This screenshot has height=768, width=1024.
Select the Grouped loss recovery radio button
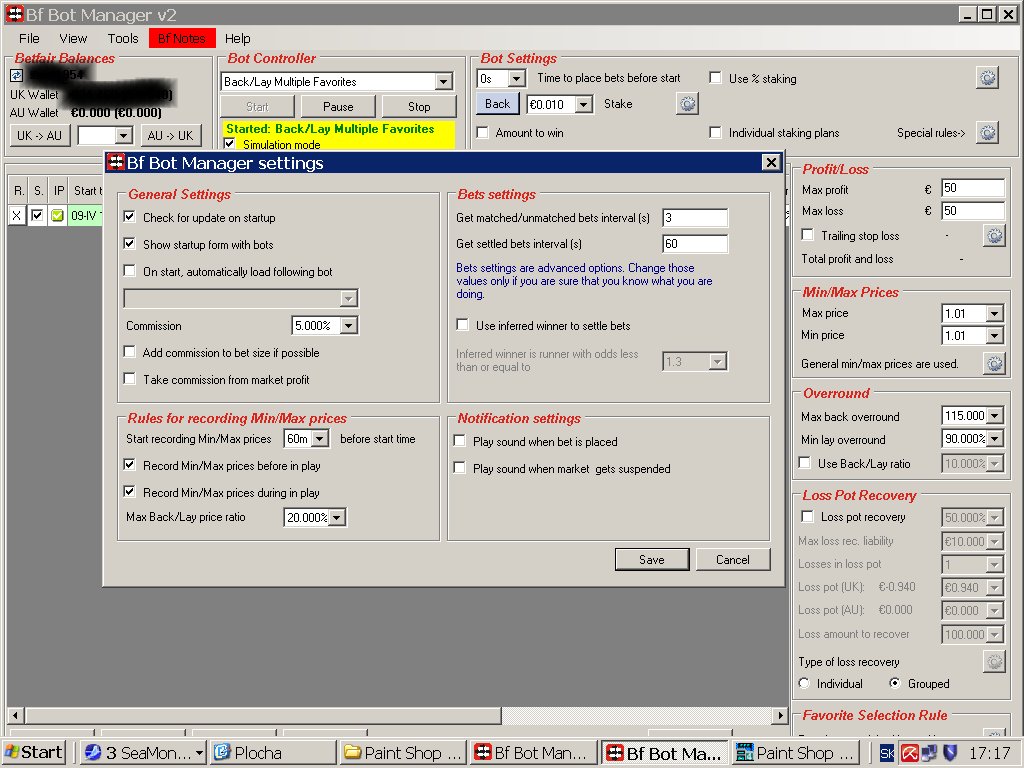click(x=895, y=683)
